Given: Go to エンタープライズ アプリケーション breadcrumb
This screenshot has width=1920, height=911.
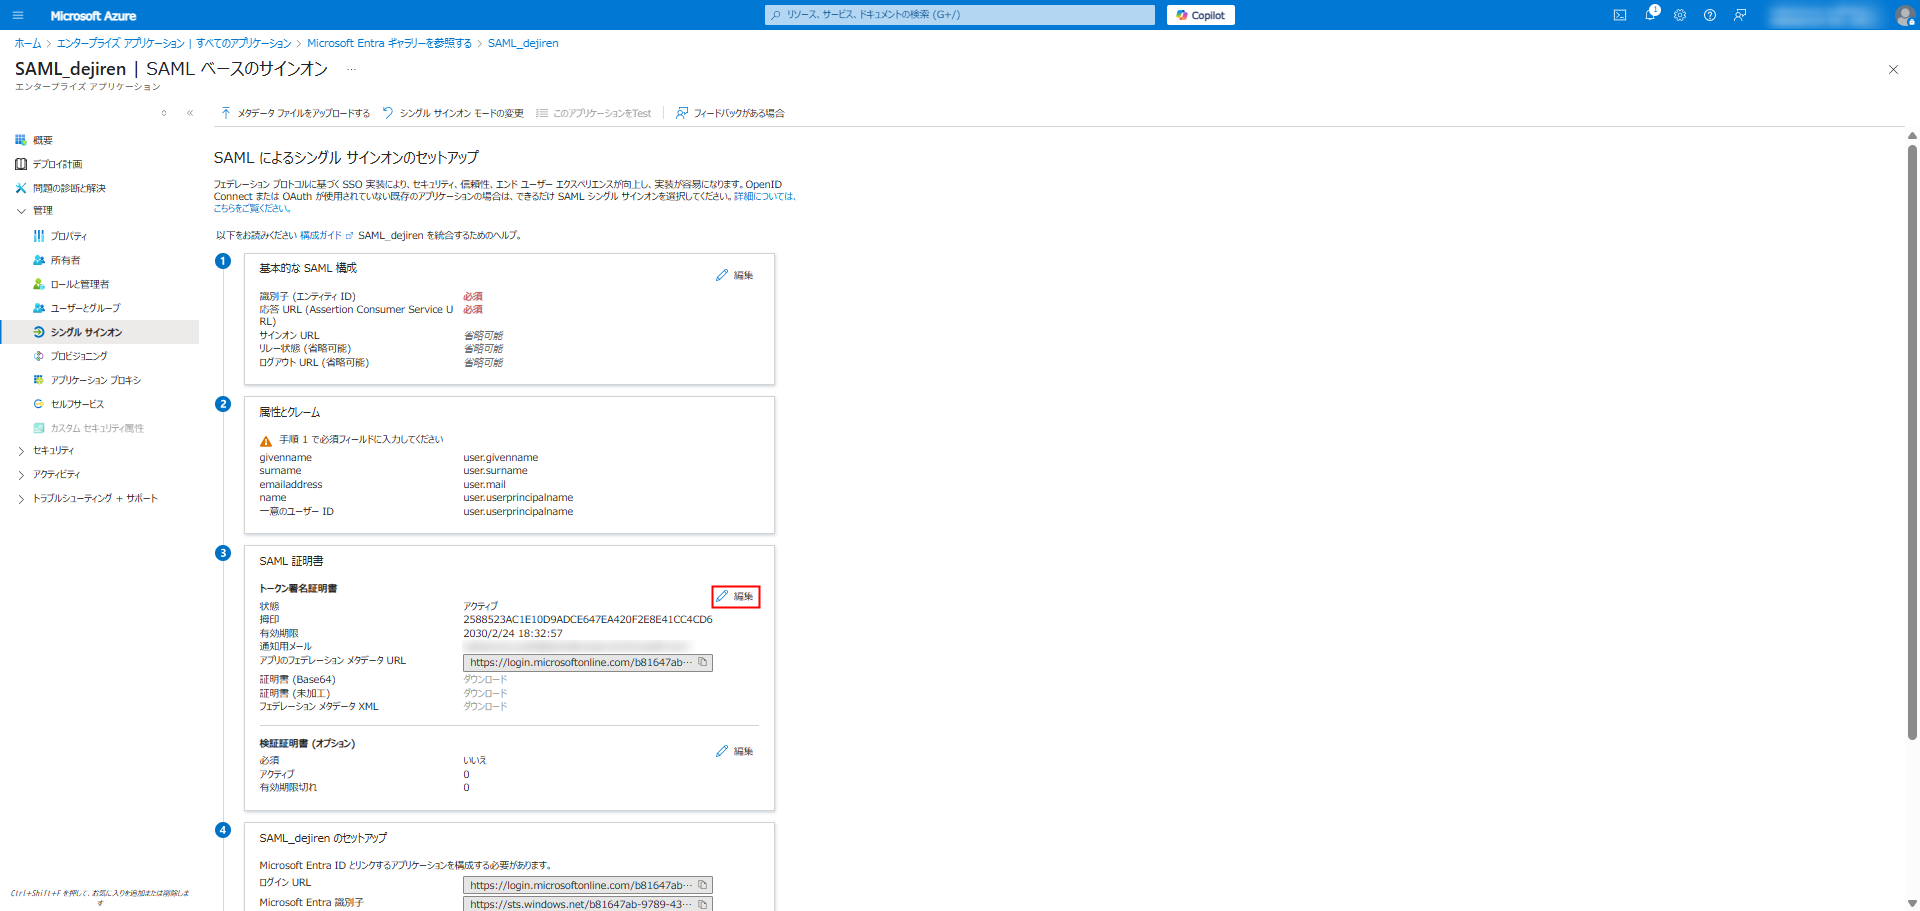Looking at the screenshot, I should [174, 43].
